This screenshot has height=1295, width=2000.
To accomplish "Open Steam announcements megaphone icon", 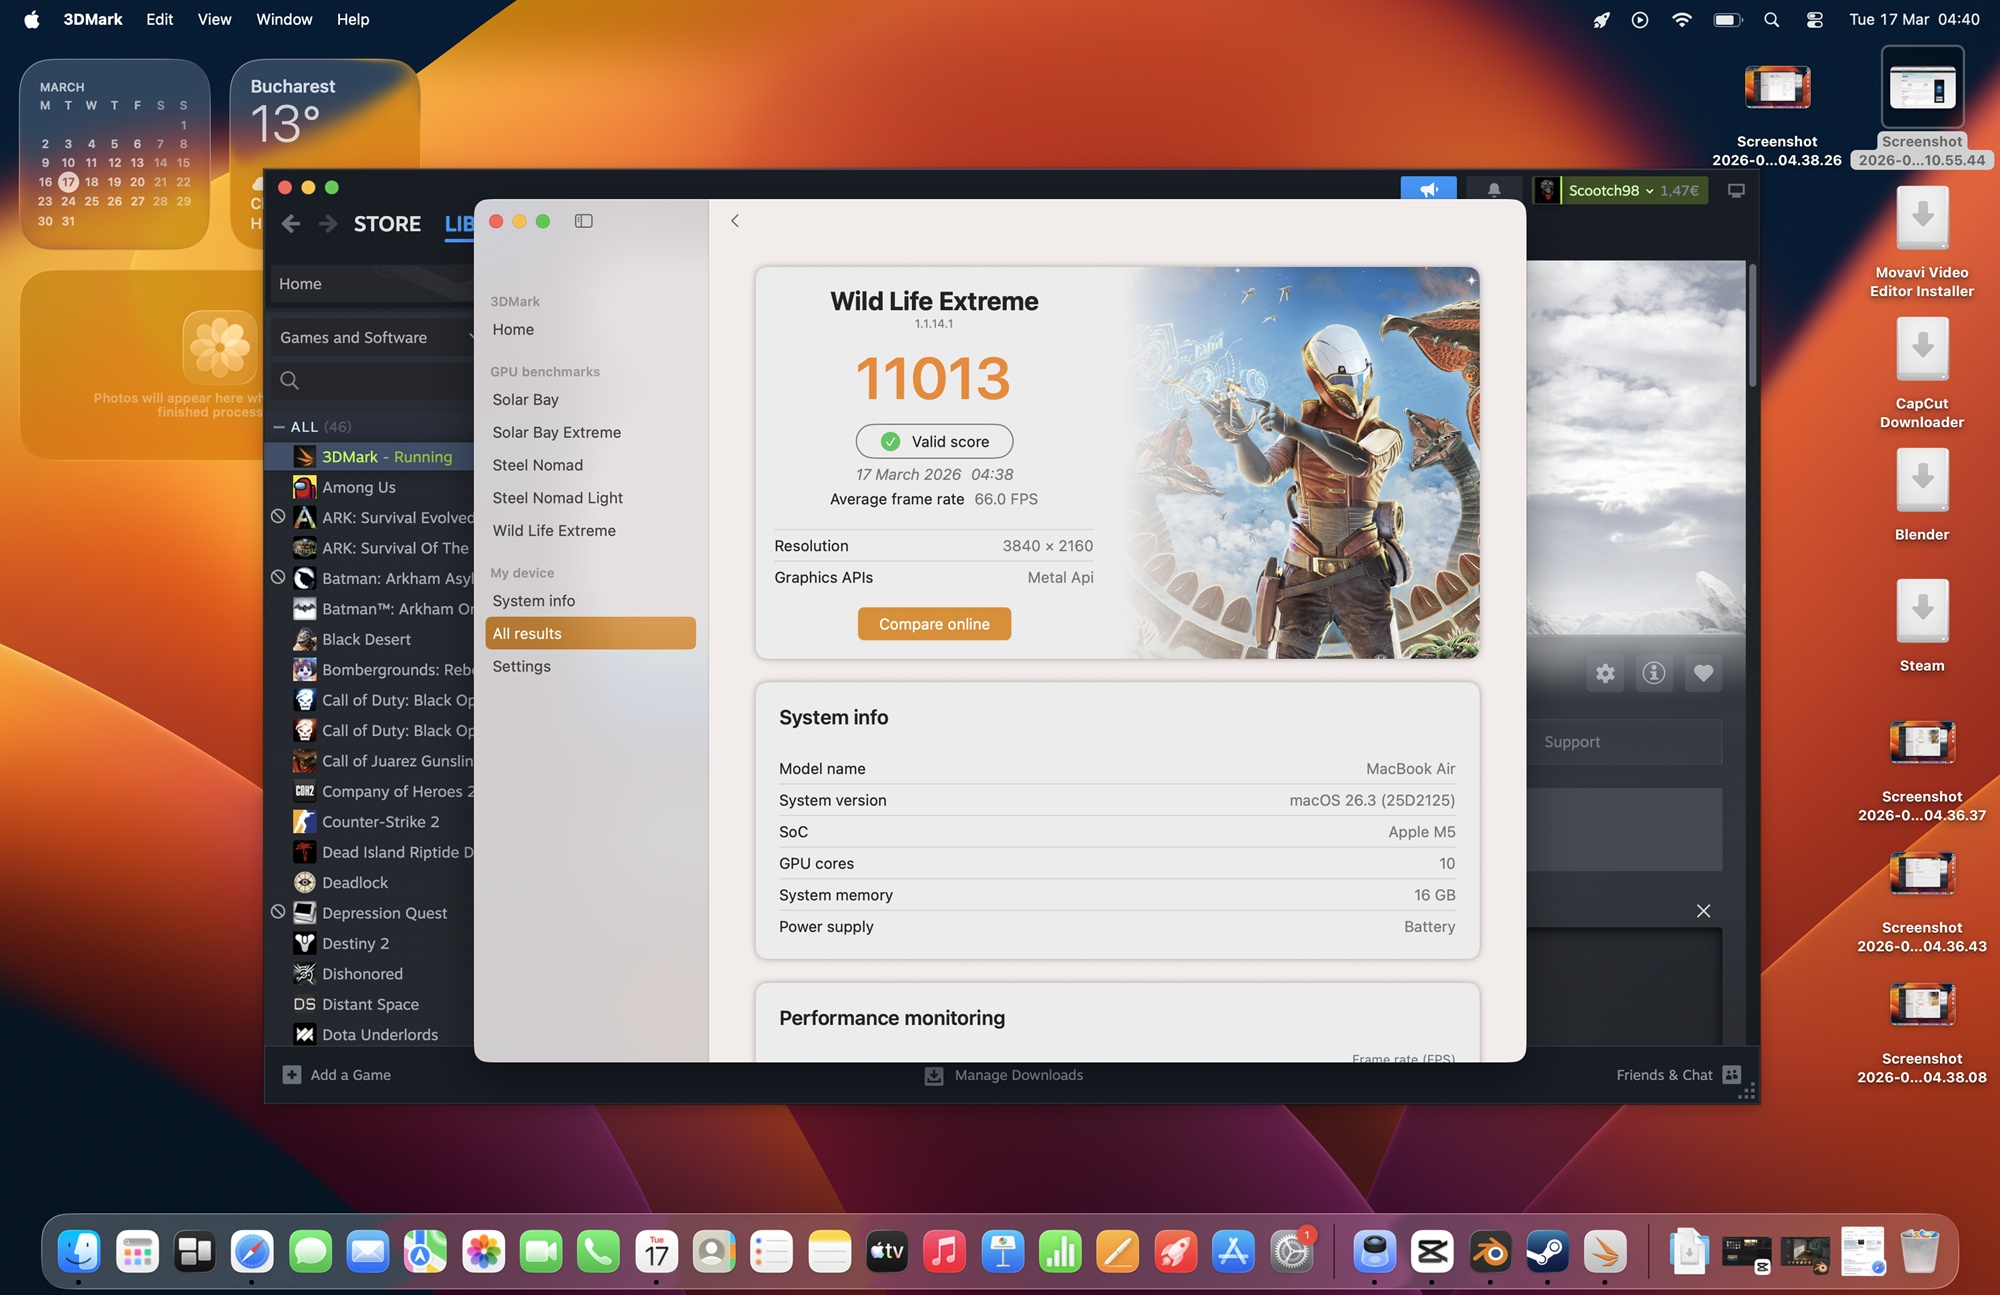I will 1428,190.
